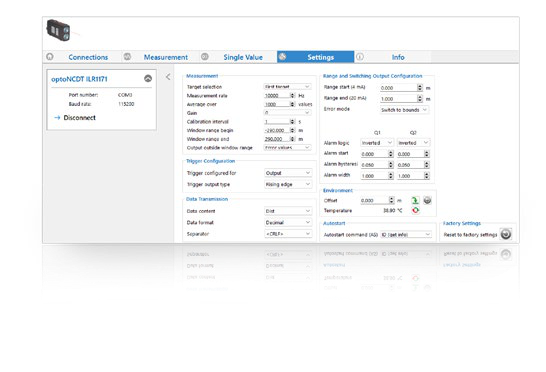Click the Measurement rate stepper arrows
Image resolution: width=546 pixels, height=372 pixels.
[292, 95]
